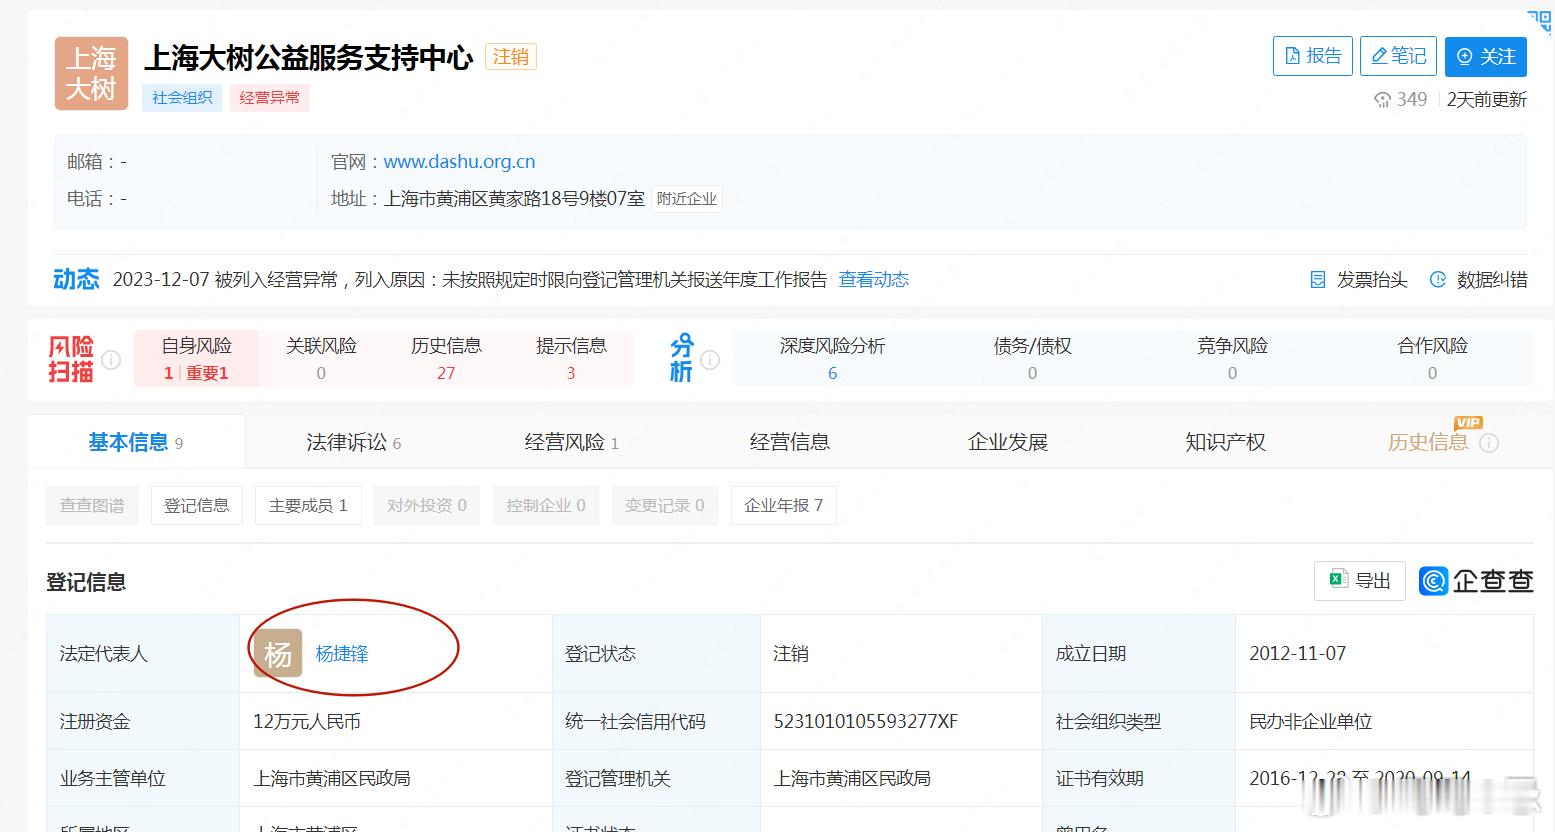The image size is (1555, 832).
Task: Select the 提示信息 risk tile
Action: tap(571, 358)
